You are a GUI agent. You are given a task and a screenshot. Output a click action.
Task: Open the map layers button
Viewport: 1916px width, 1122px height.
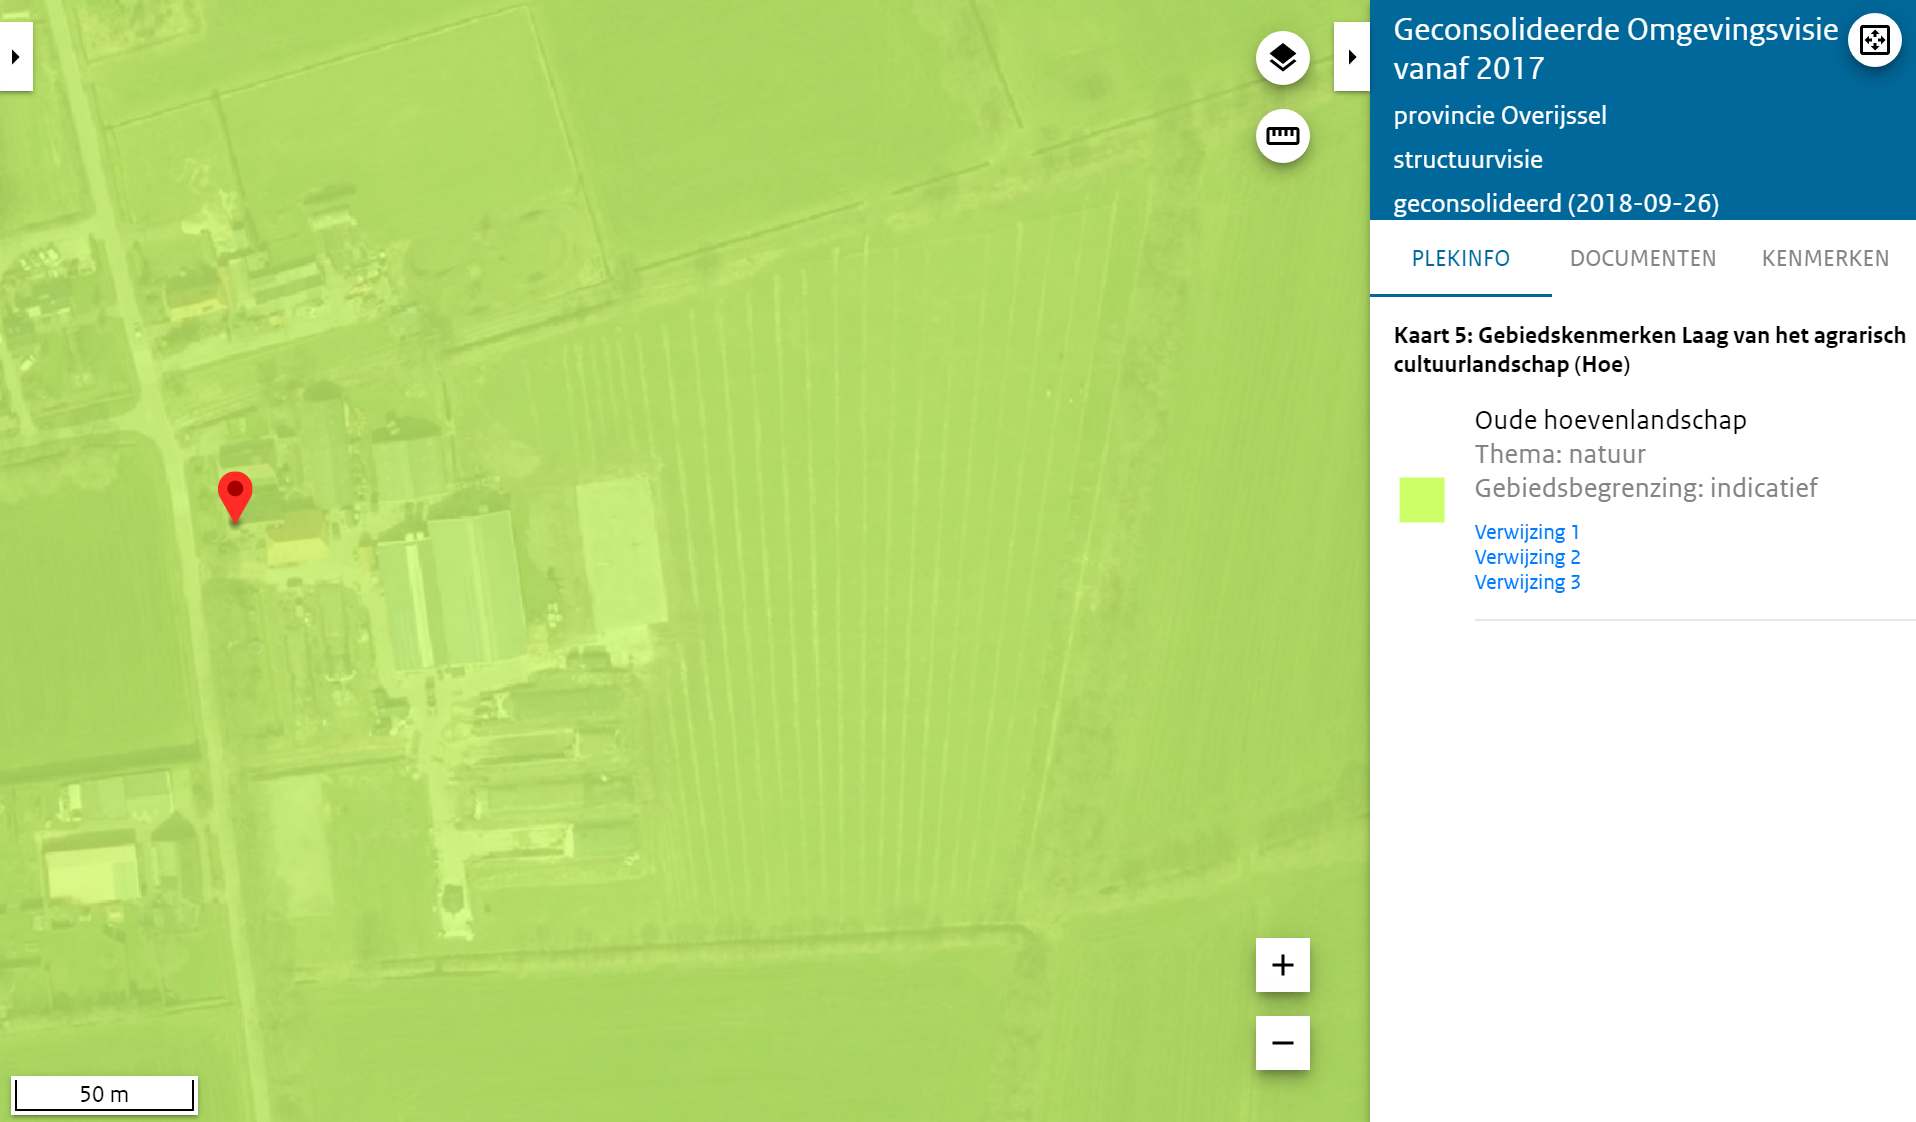(x=1282, y=58)
